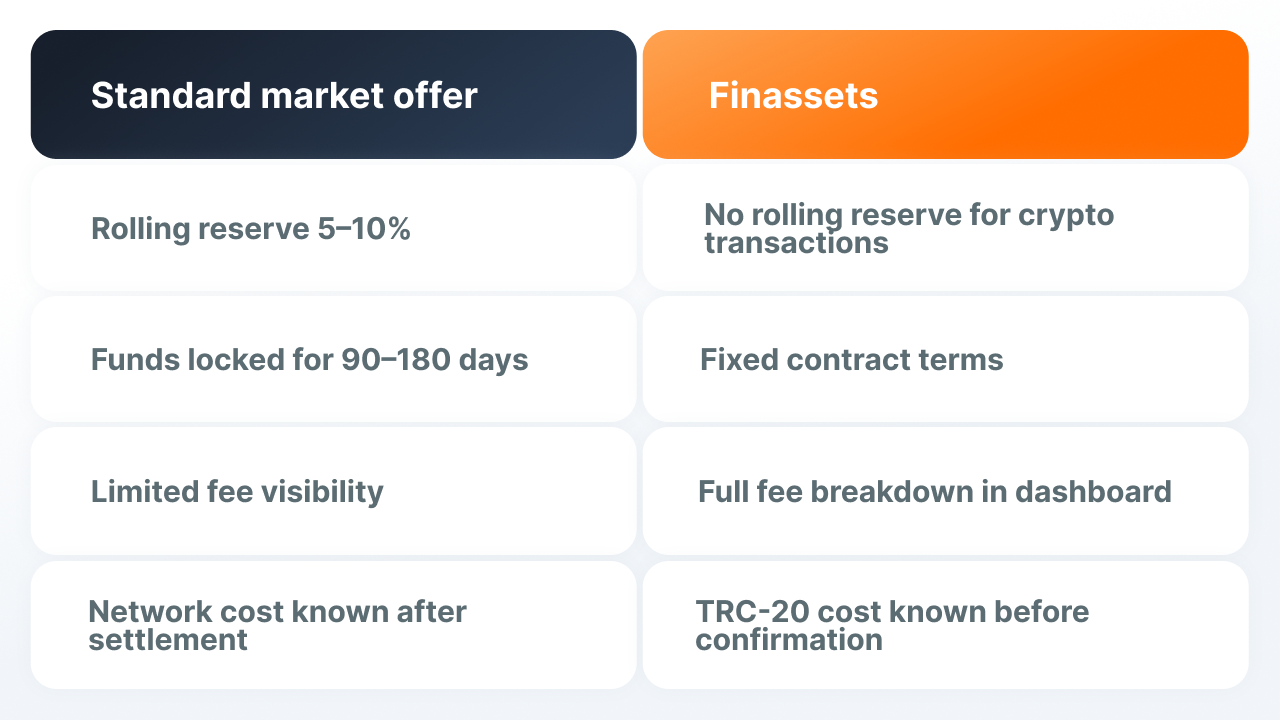Select No rolling reserve for crypto transactions card

[946, 228]
